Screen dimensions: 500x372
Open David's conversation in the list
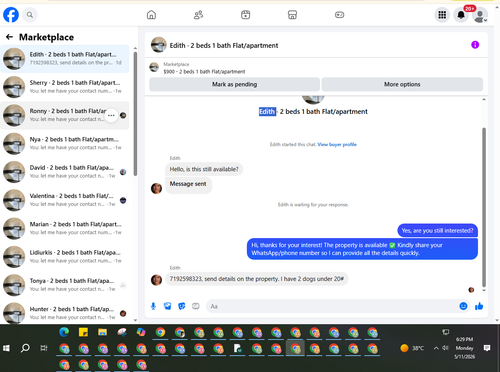click(x=65, y=172)
